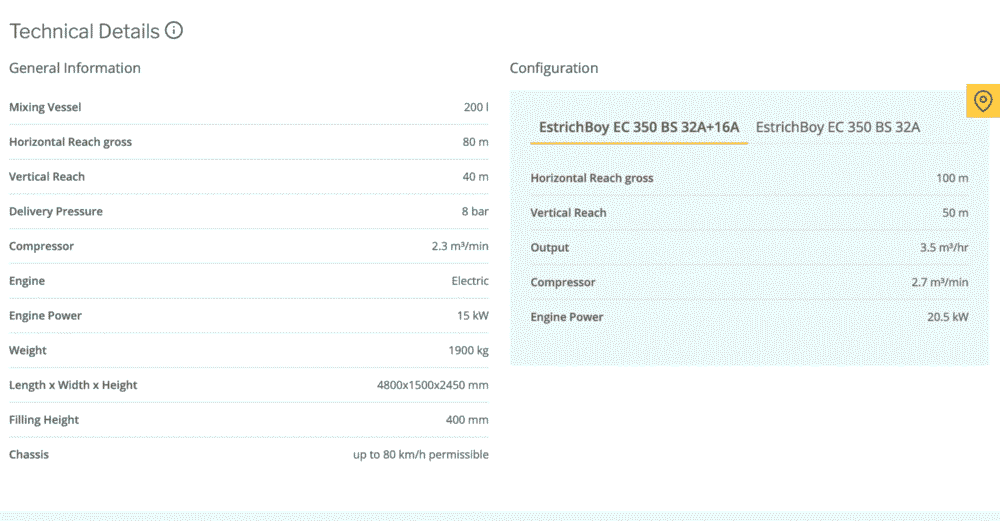Click the 8 bar value

point(475,211)
